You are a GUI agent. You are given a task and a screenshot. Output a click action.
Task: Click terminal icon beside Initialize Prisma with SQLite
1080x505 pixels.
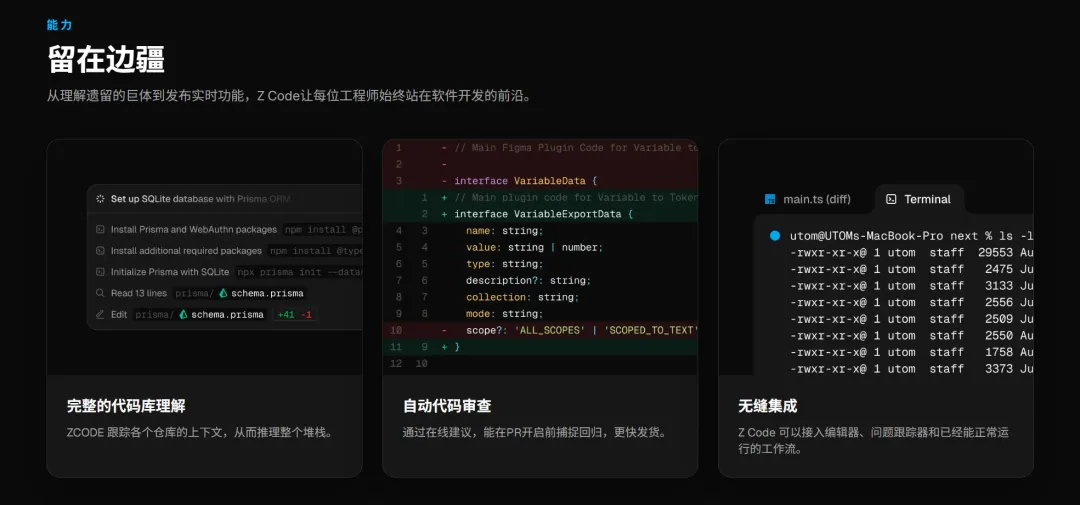pos(100,272)
